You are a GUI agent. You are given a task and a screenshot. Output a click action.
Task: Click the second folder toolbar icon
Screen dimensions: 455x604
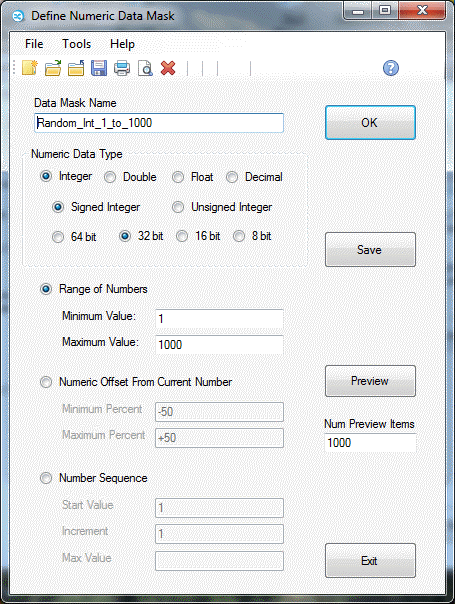[x=76, y=68]
